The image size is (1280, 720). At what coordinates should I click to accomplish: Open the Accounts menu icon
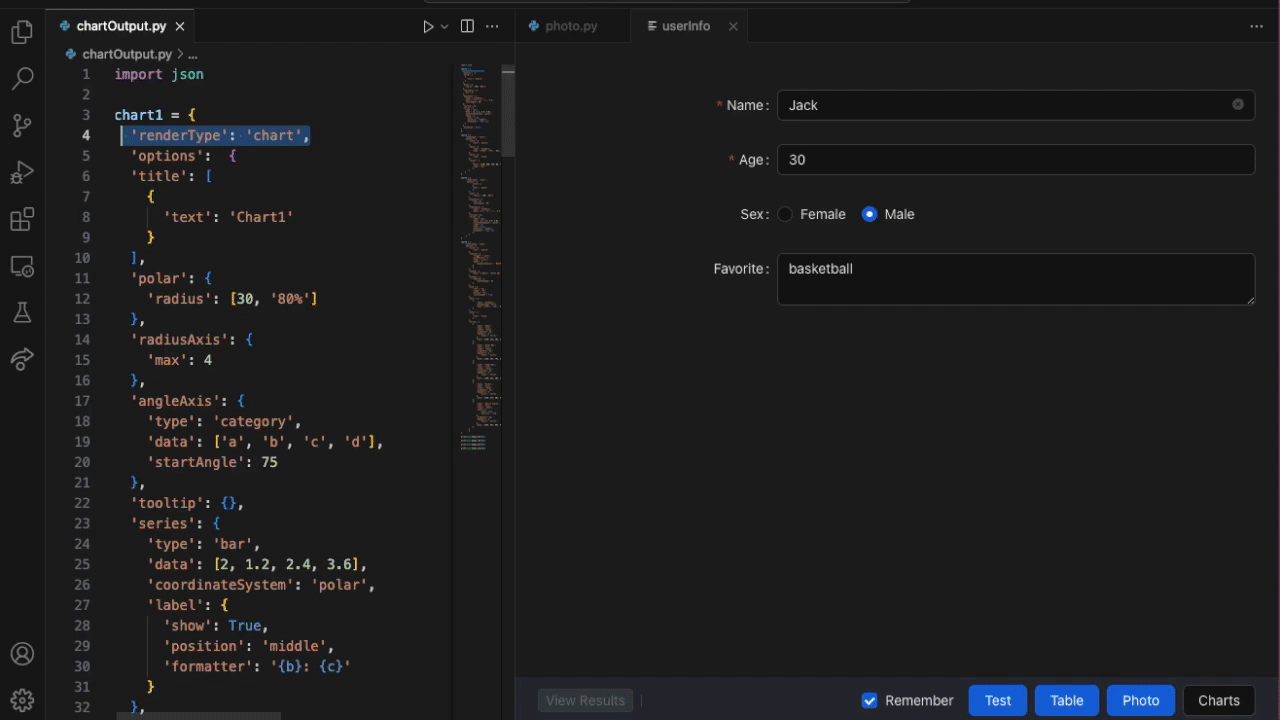click(22, 655)
